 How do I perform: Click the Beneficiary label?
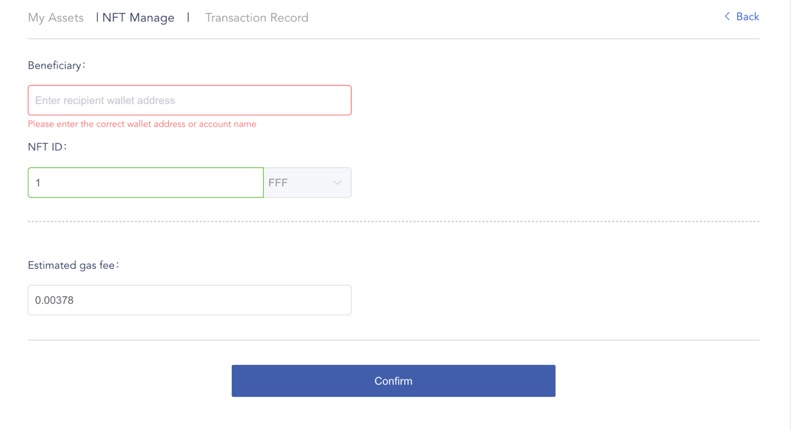pos(56,66)
